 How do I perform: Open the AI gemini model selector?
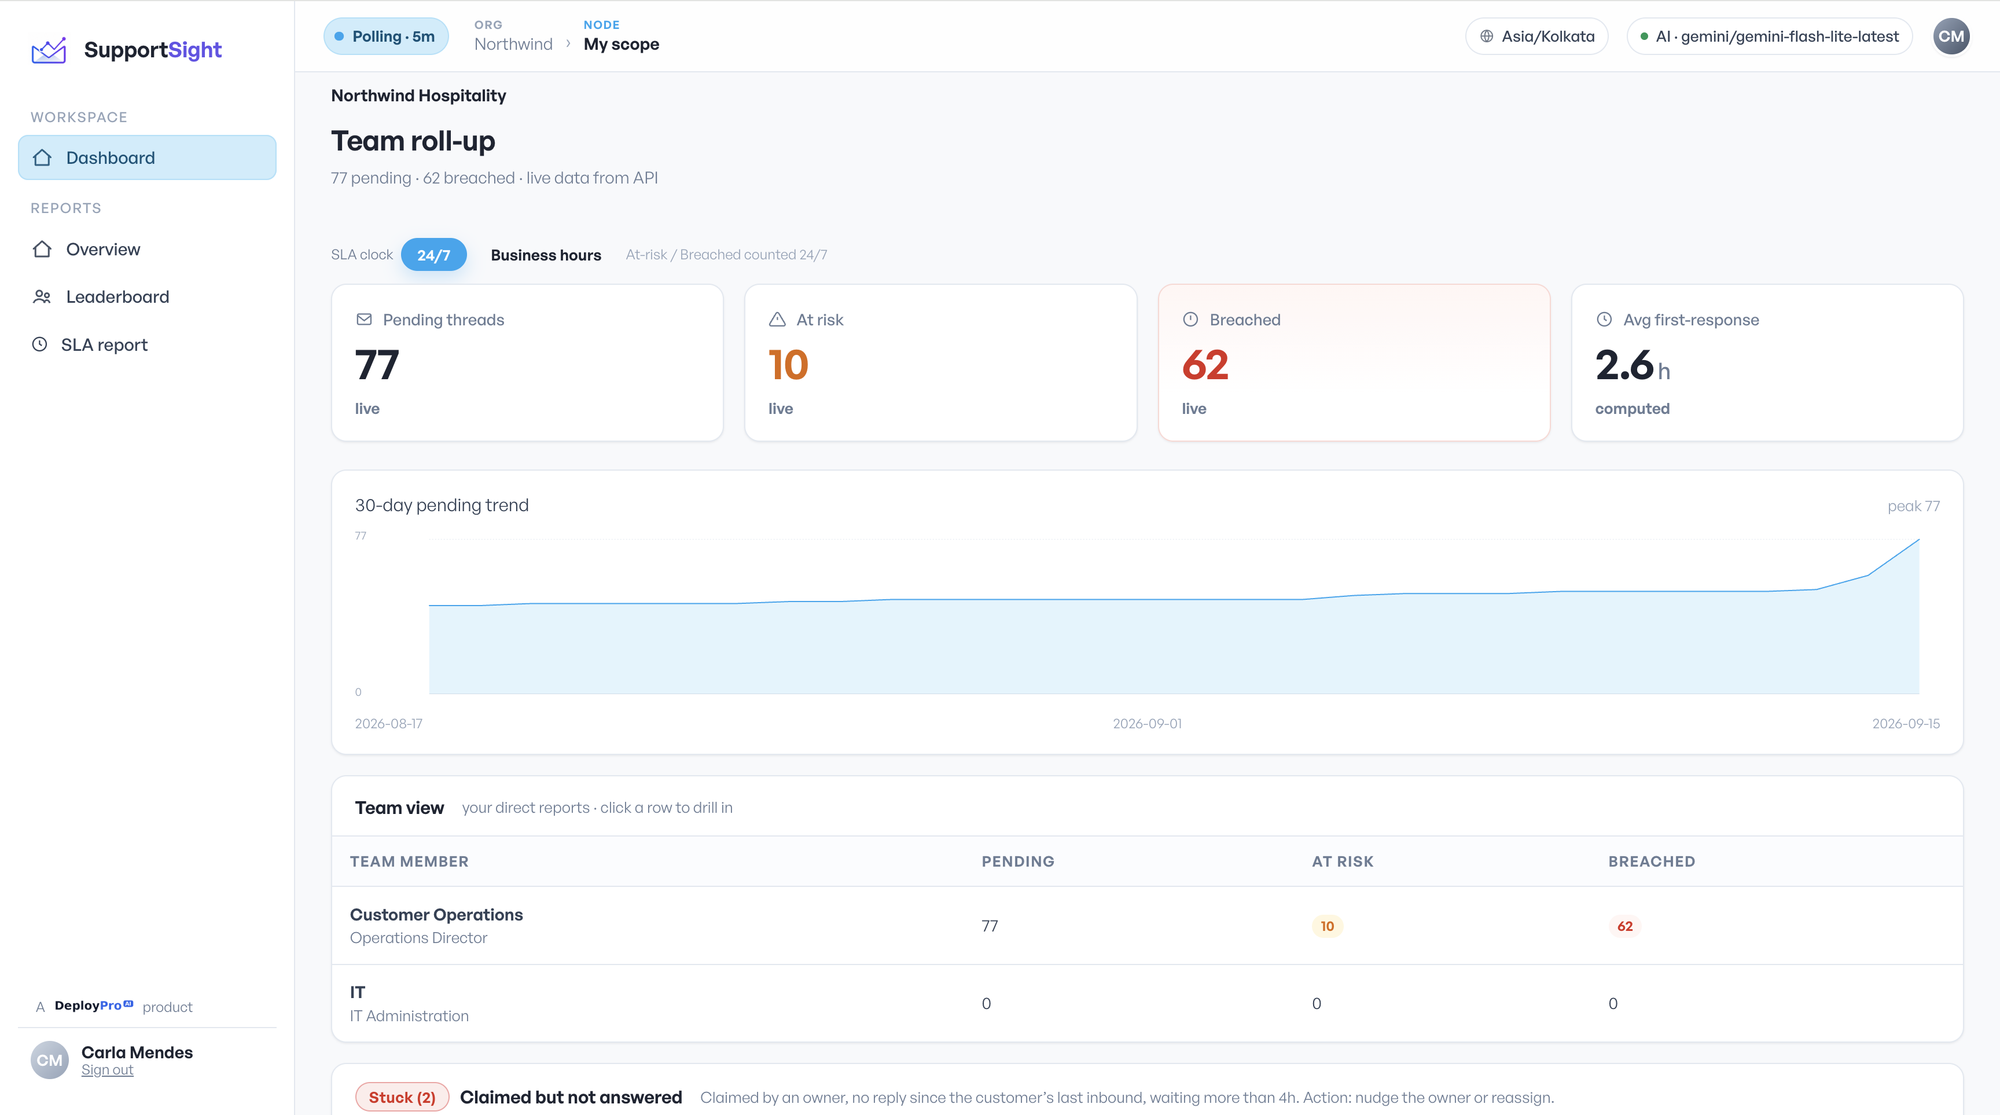(x=1769, y=37)
